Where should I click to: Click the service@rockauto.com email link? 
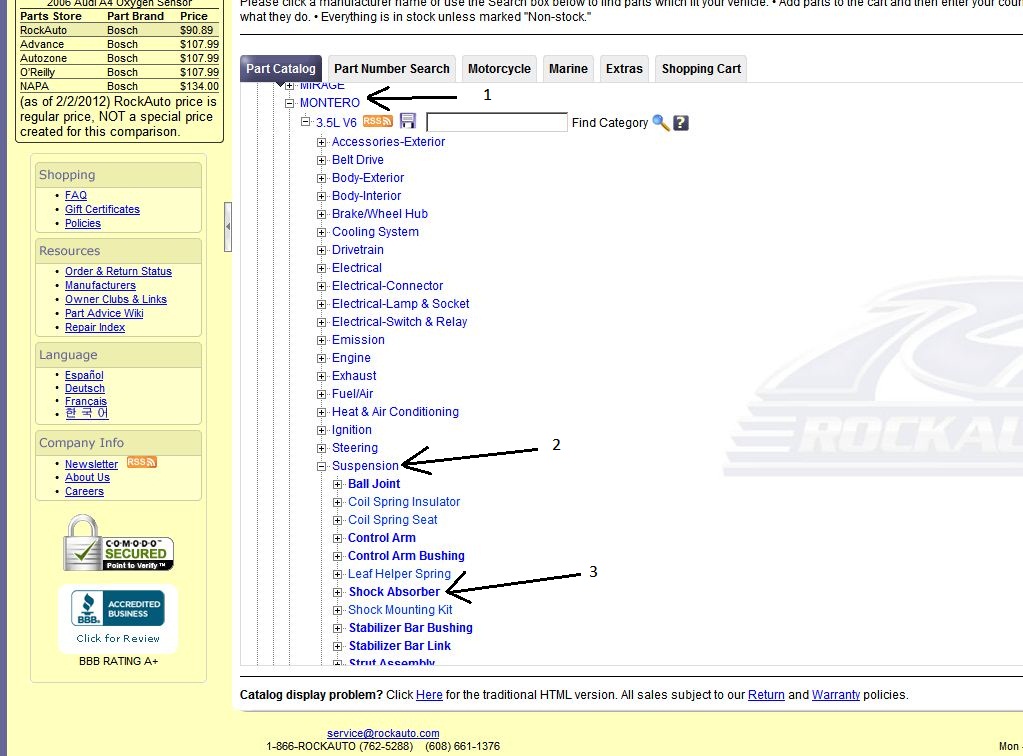383,733
